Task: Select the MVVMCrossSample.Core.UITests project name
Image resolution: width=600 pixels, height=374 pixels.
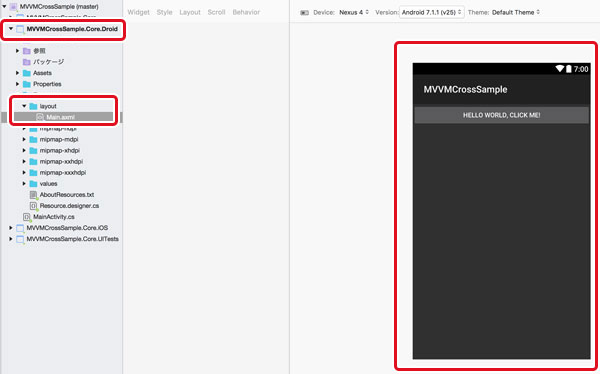Action: tap(73, 239)
